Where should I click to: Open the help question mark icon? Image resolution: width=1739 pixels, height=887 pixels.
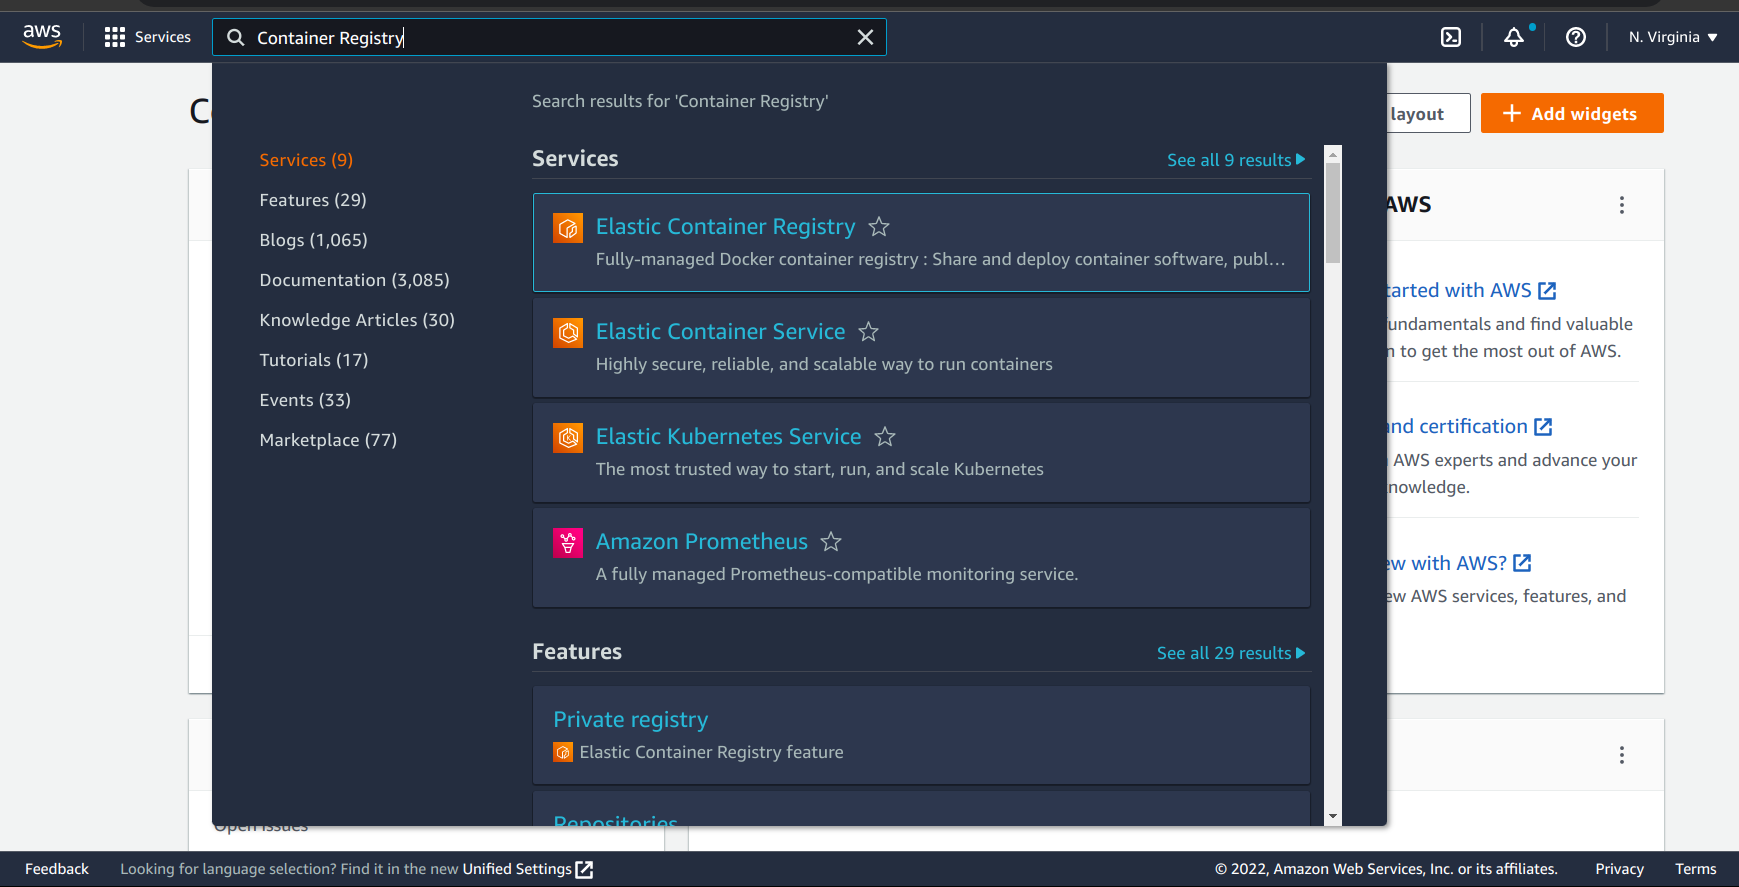pos(1575,37)
